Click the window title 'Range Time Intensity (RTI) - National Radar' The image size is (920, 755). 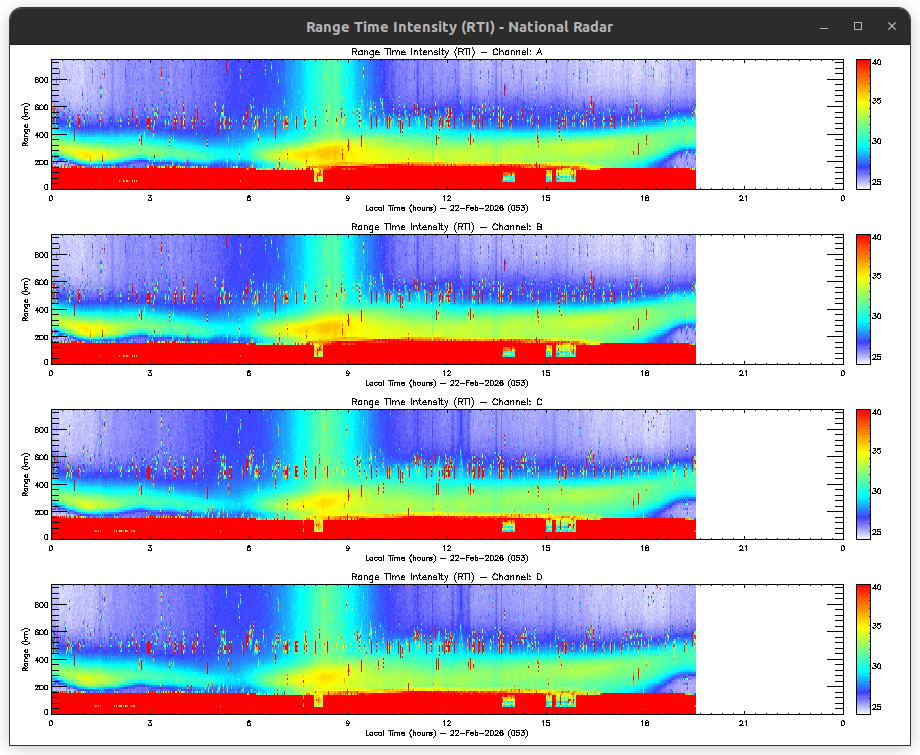point(459,27)
